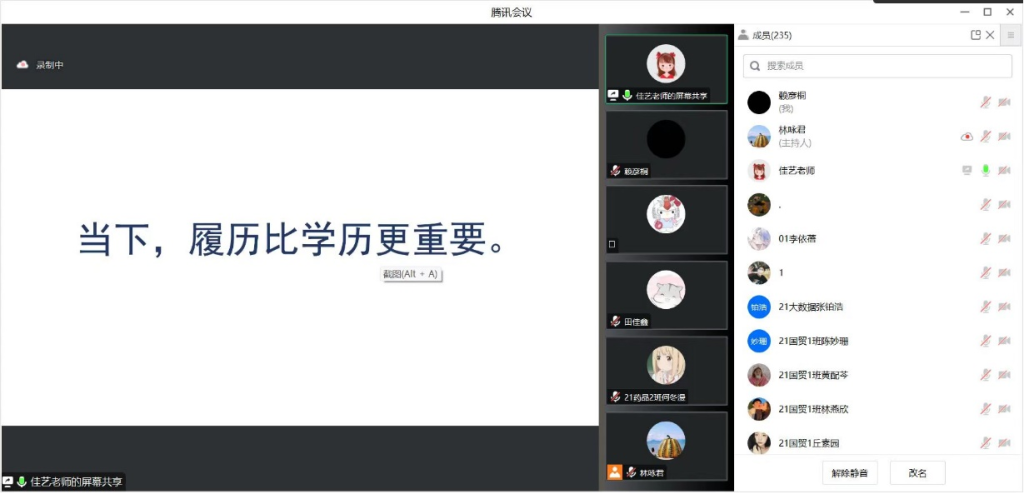Pop out the members panel window
The width and height of the screenshot is (1024, 494).
(x=976, y=35)
